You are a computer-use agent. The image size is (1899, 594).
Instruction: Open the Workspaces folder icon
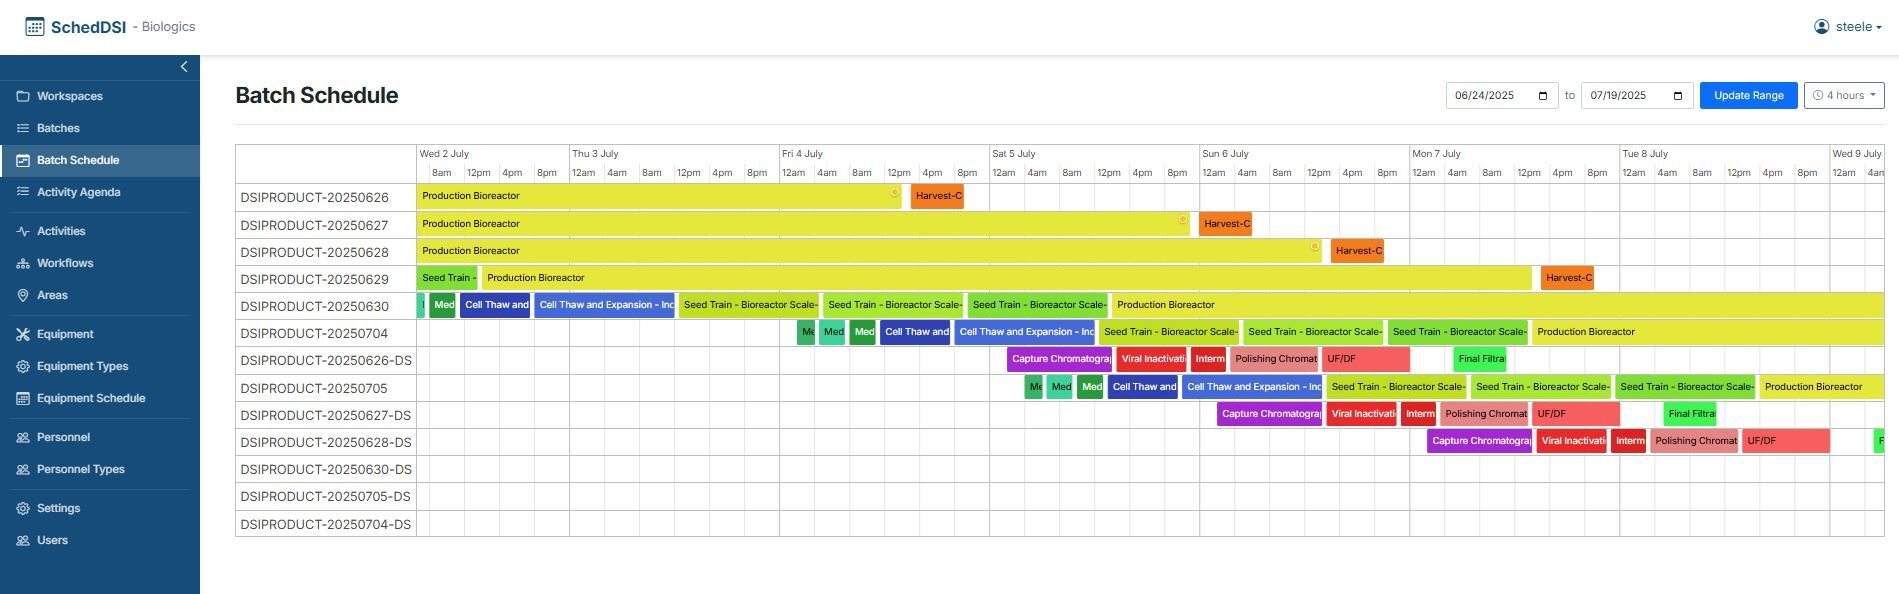tap(23, 96)
